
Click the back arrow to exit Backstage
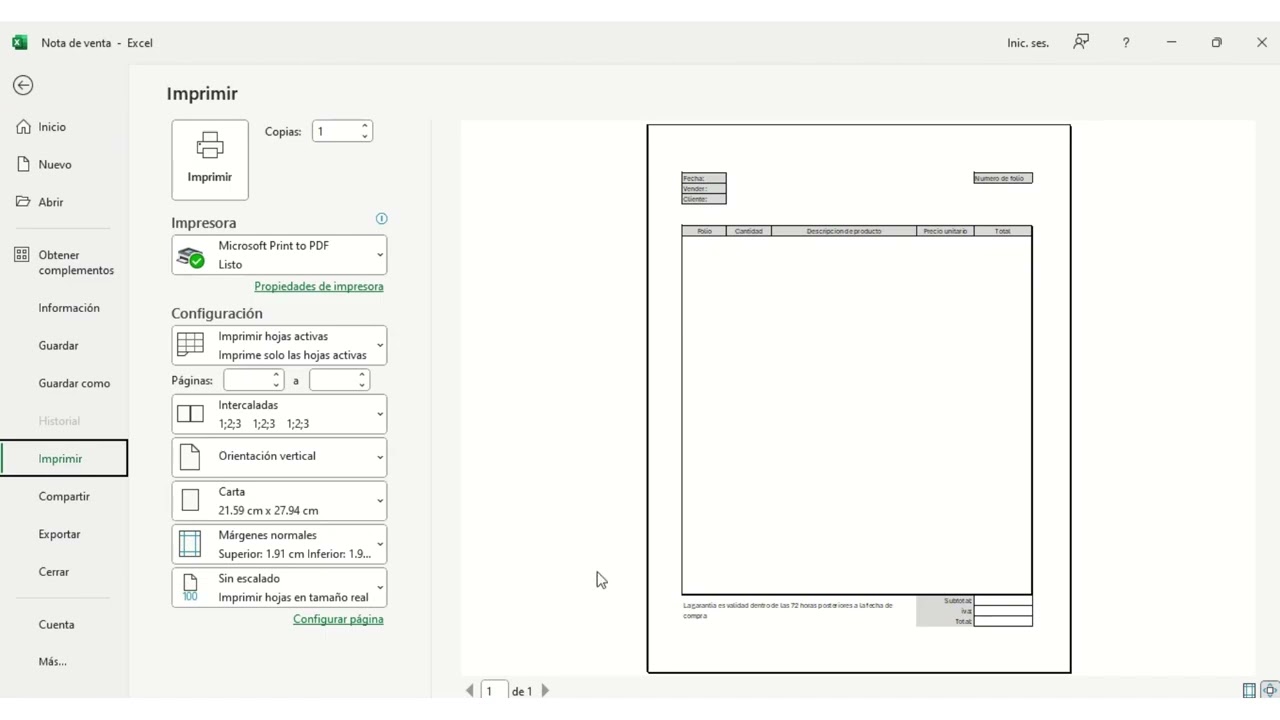[23, 85]
